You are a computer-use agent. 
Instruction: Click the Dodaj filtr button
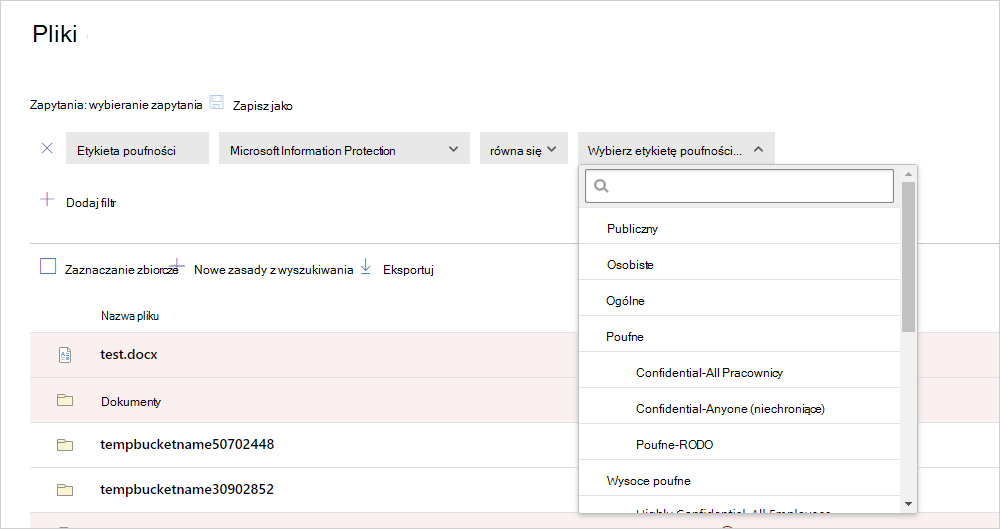point(91,203)
